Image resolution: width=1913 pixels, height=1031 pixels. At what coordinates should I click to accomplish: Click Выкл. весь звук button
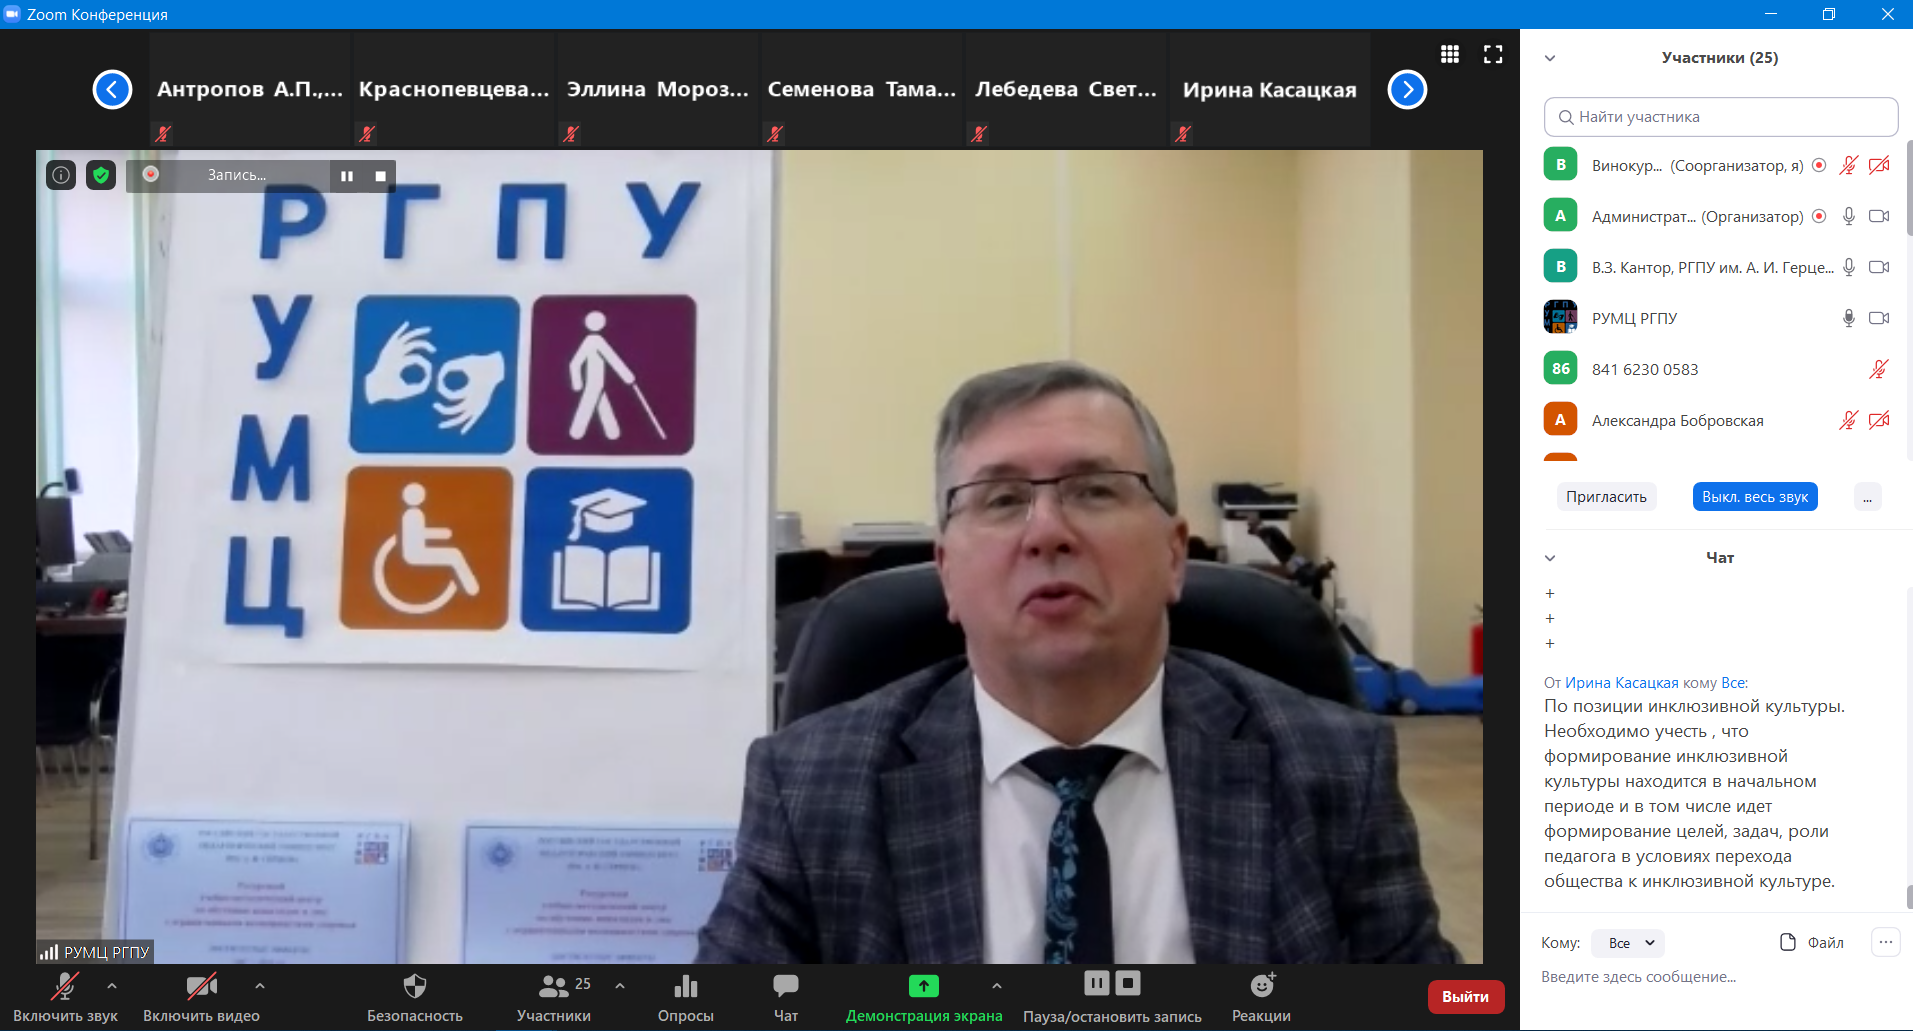[x=1754, y=497]
